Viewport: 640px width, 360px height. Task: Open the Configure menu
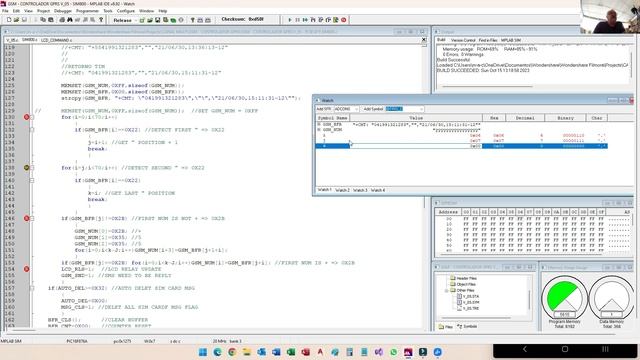click(x=126, y=11)
